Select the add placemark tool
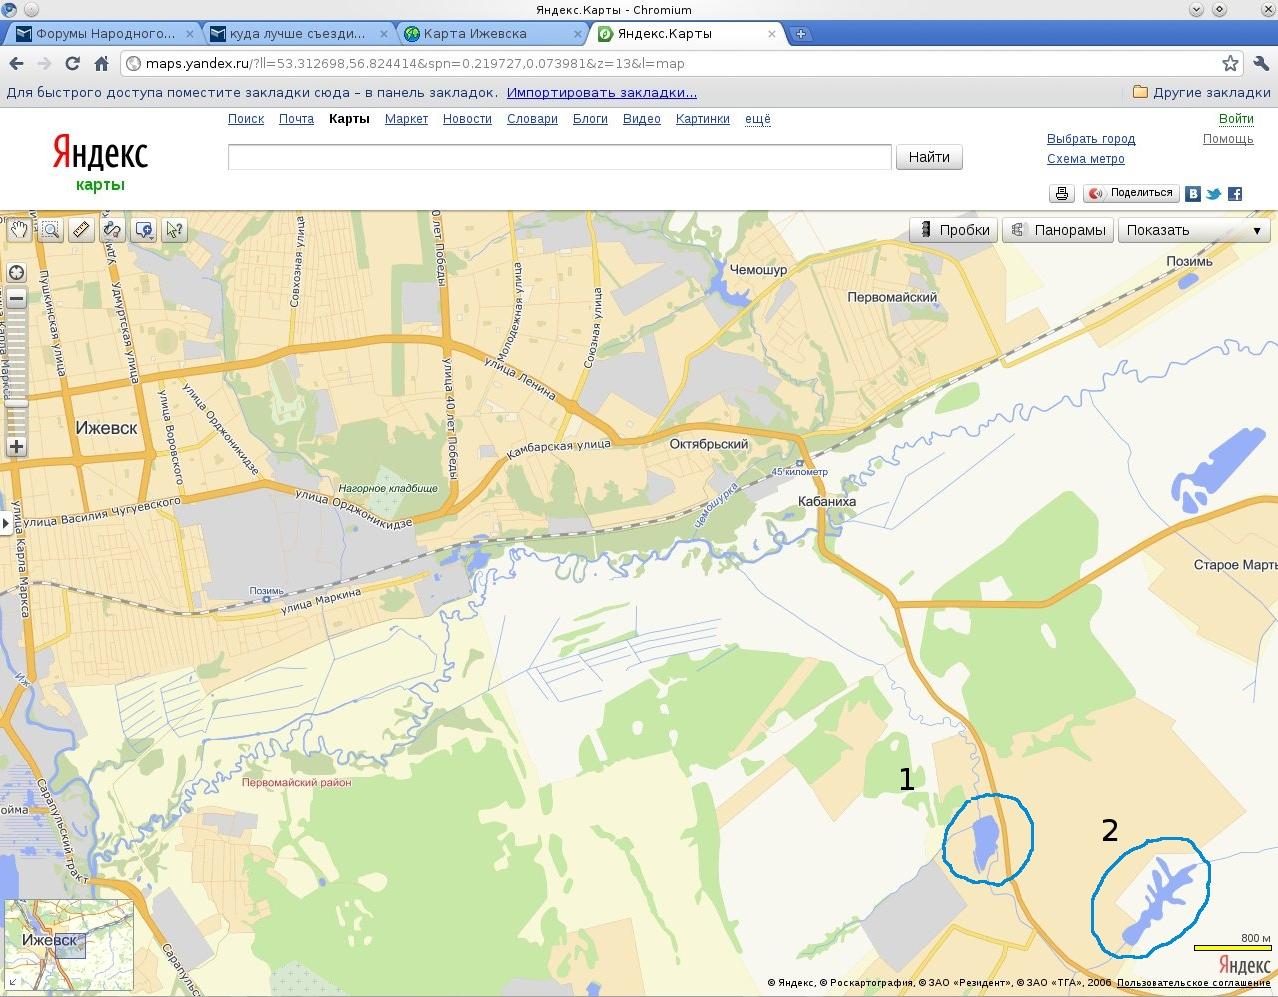The image size is (1278, 997). 144,230
